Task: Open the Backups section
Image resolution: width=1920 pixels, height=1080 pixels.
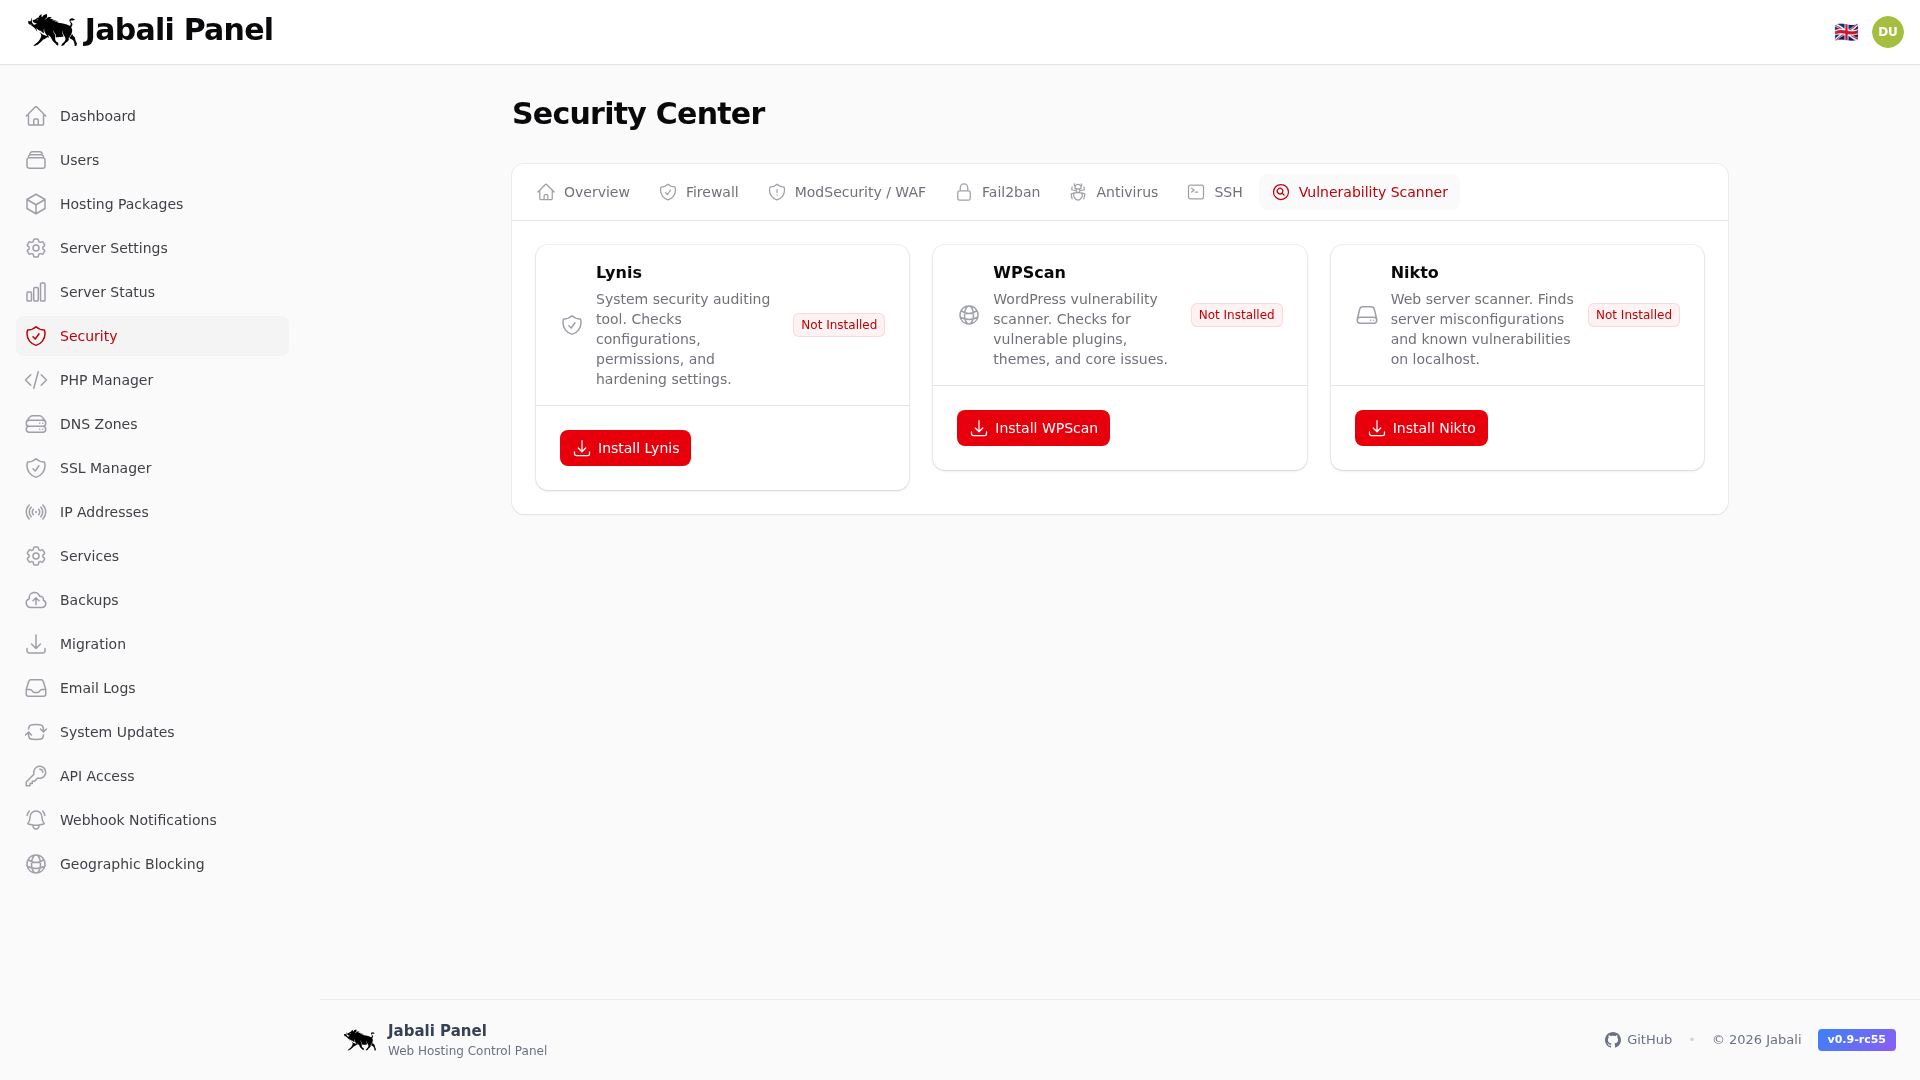Action: [x=88, y=600]
